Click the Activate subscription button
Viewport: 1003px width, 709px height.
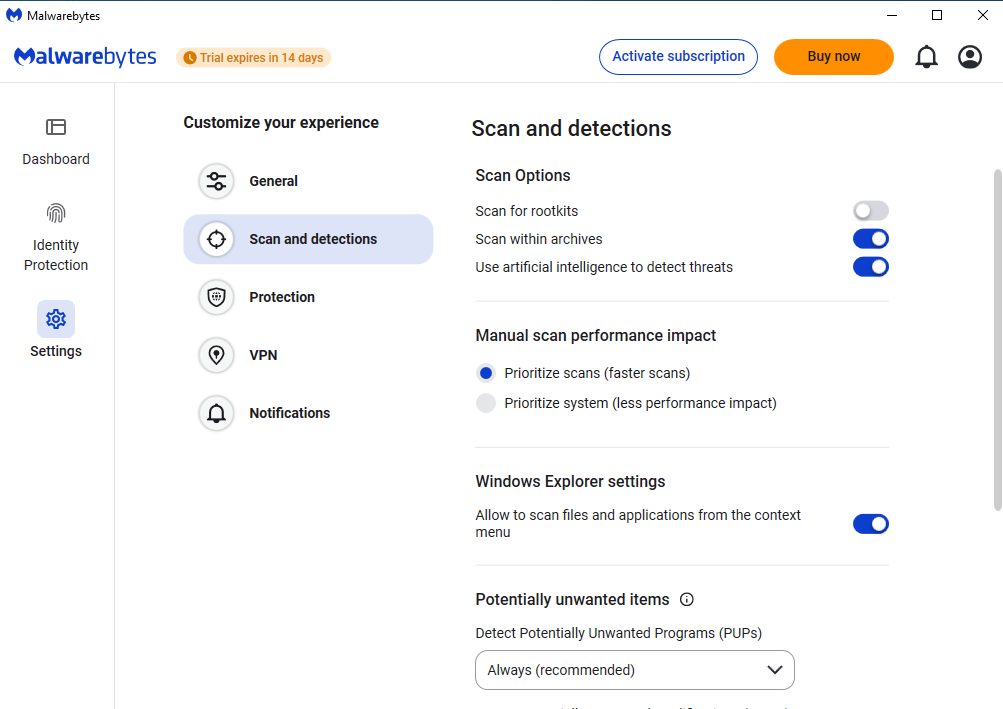(678, 57)
